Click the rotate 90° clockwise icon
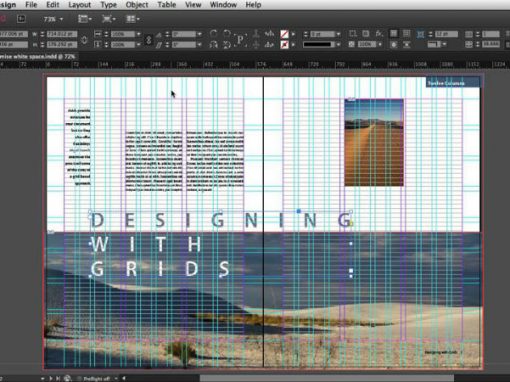This screenshot has width=510, height=382. point(214,33)
